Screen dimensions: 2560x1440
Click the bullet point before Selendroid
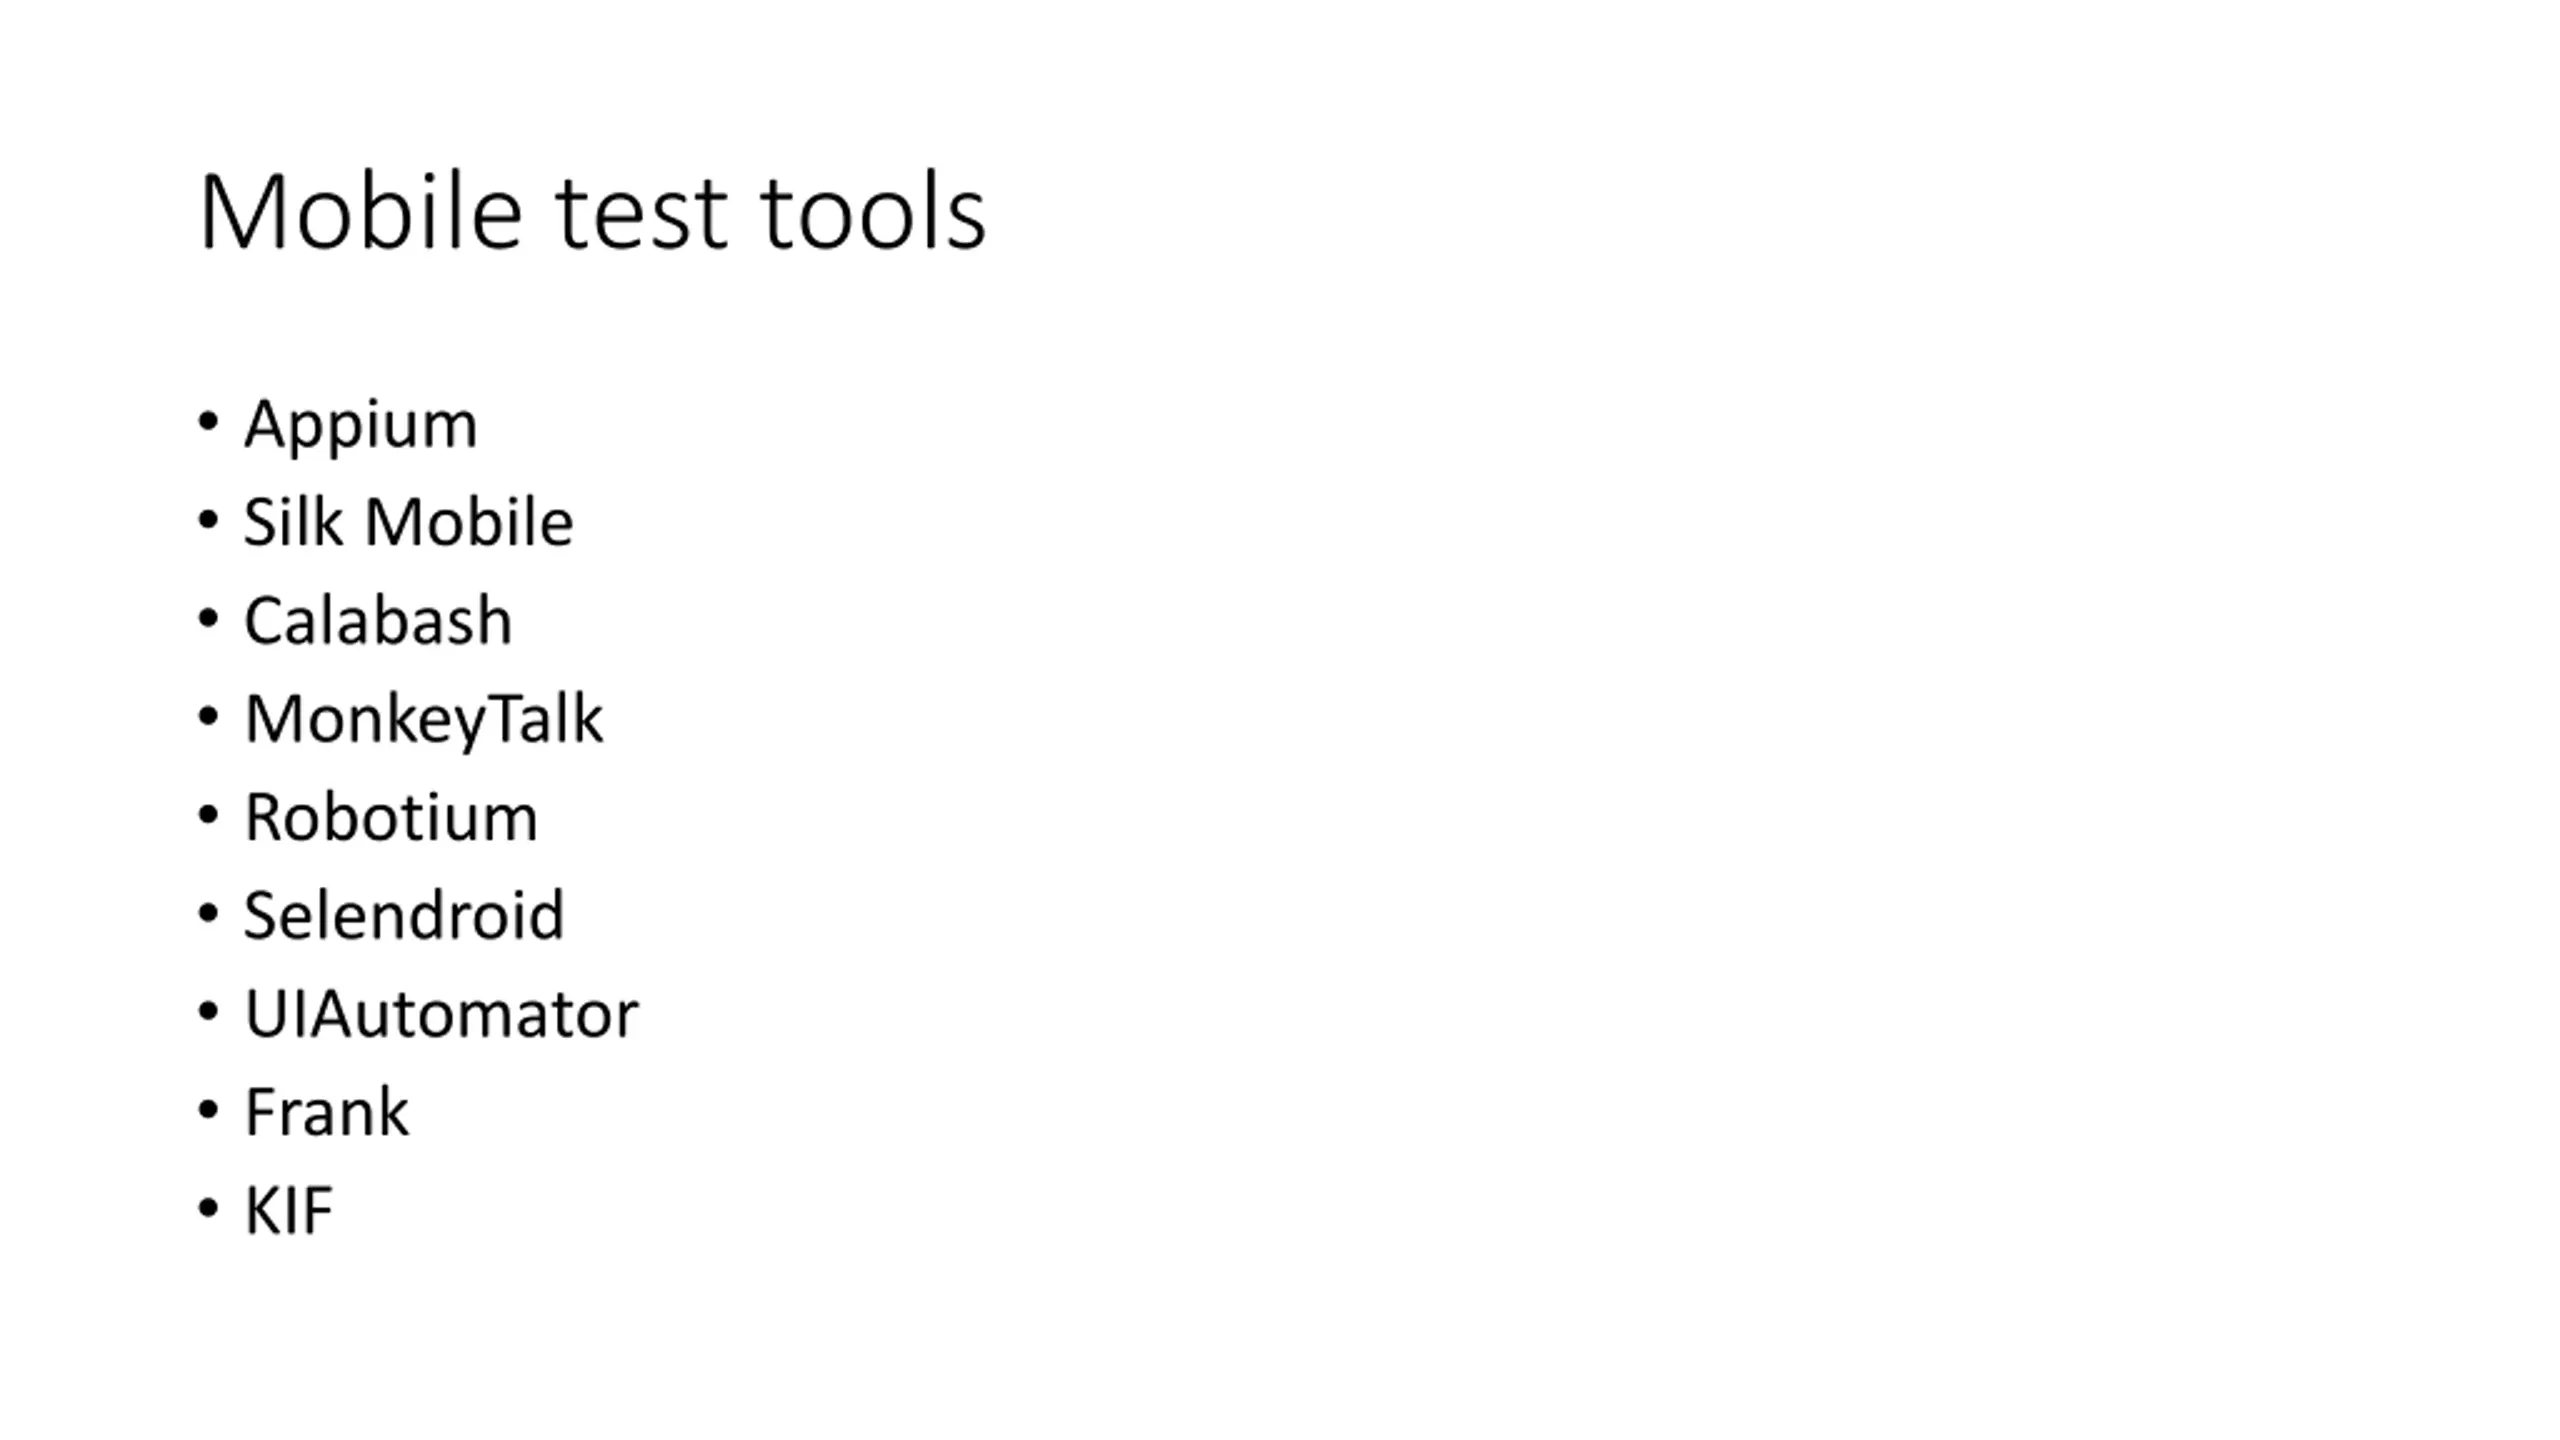click(x=208, y=913)
